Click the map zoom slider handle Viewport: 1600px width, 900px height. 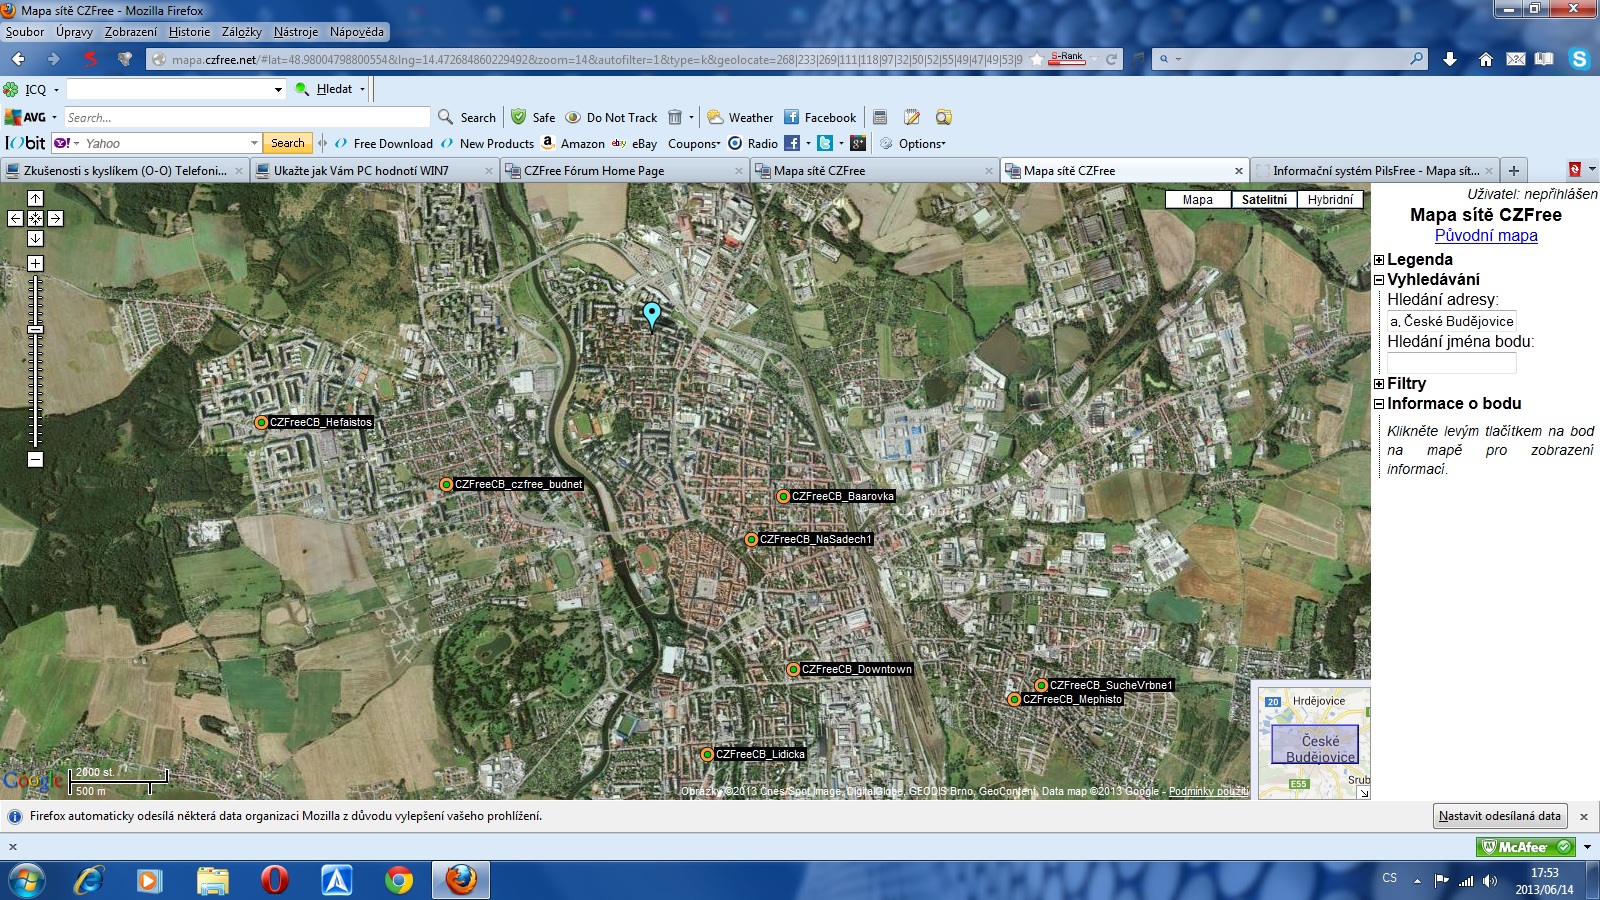35,329
